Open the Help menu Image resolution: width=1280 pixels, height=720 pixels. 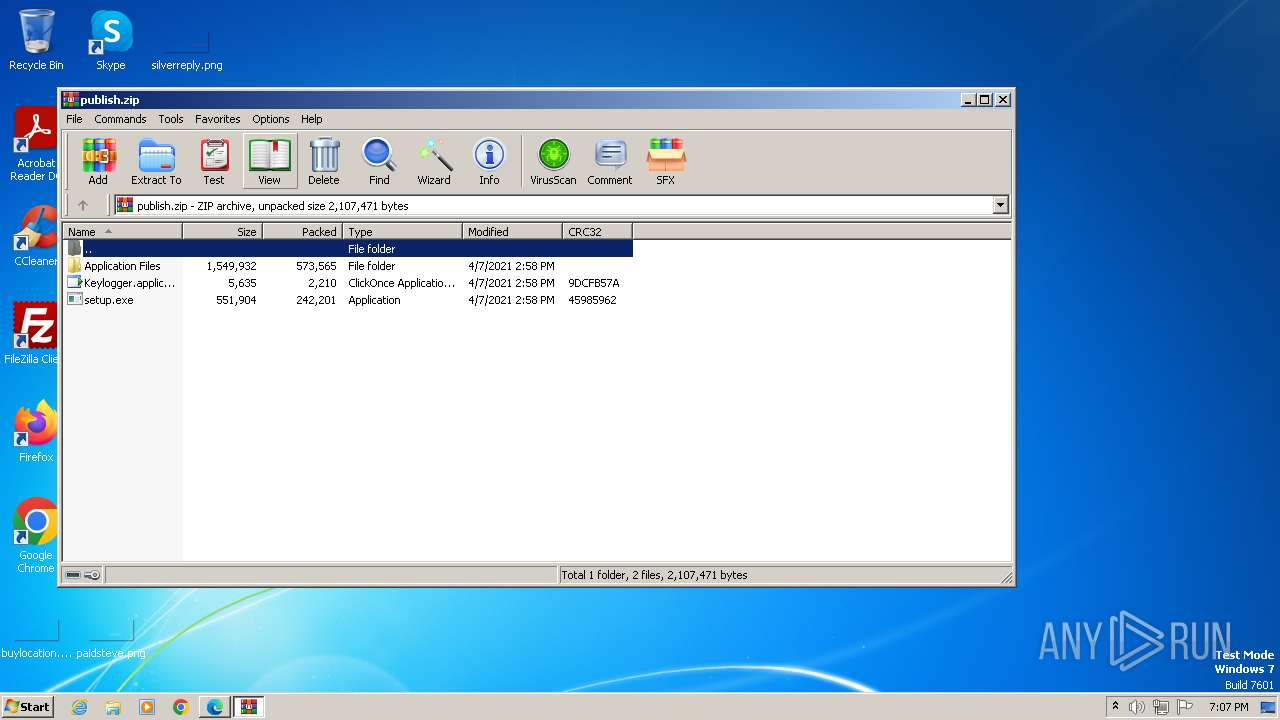[x=312, y=119]
